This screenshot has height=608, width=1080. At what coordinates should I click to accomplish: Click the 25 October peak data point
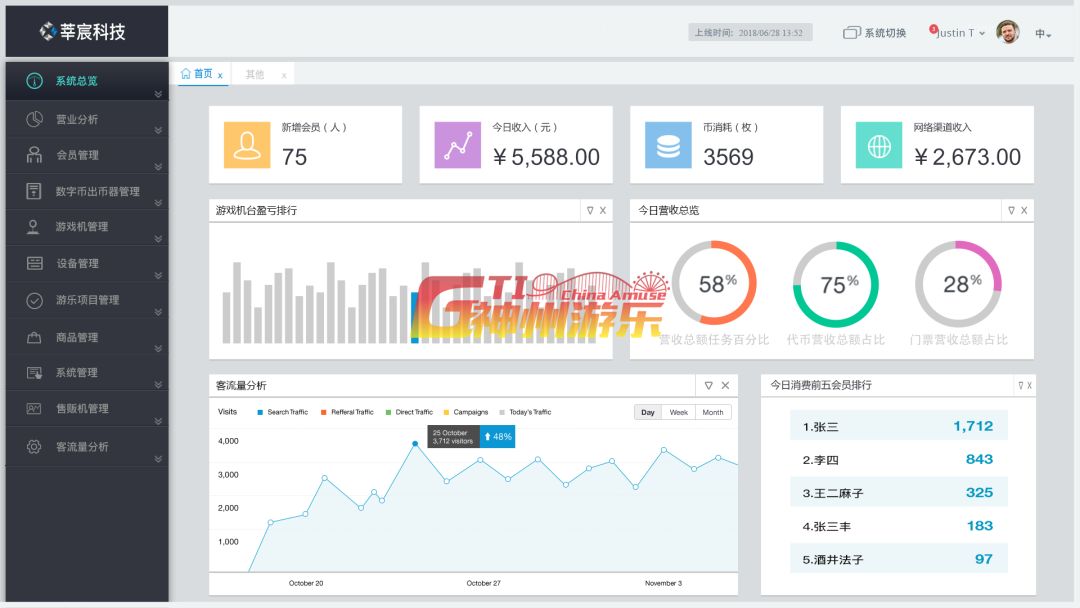pos(415,444)
